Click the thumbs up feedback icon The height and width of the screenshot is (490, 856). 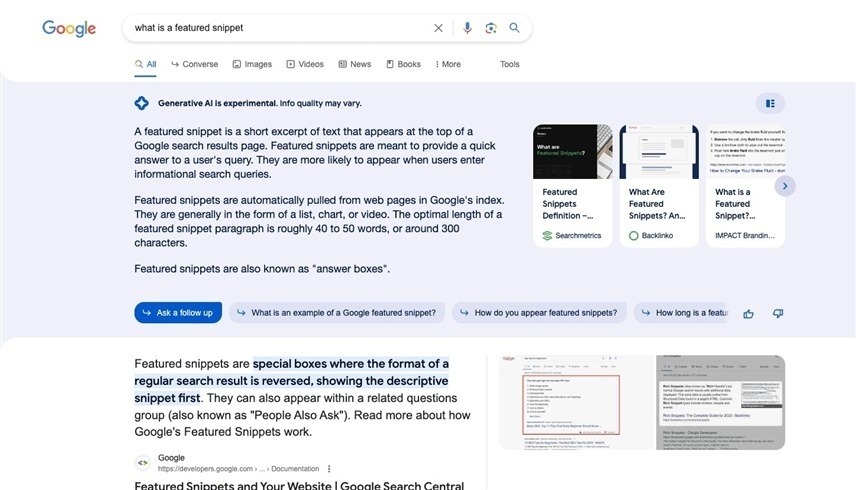pos(748,313)
